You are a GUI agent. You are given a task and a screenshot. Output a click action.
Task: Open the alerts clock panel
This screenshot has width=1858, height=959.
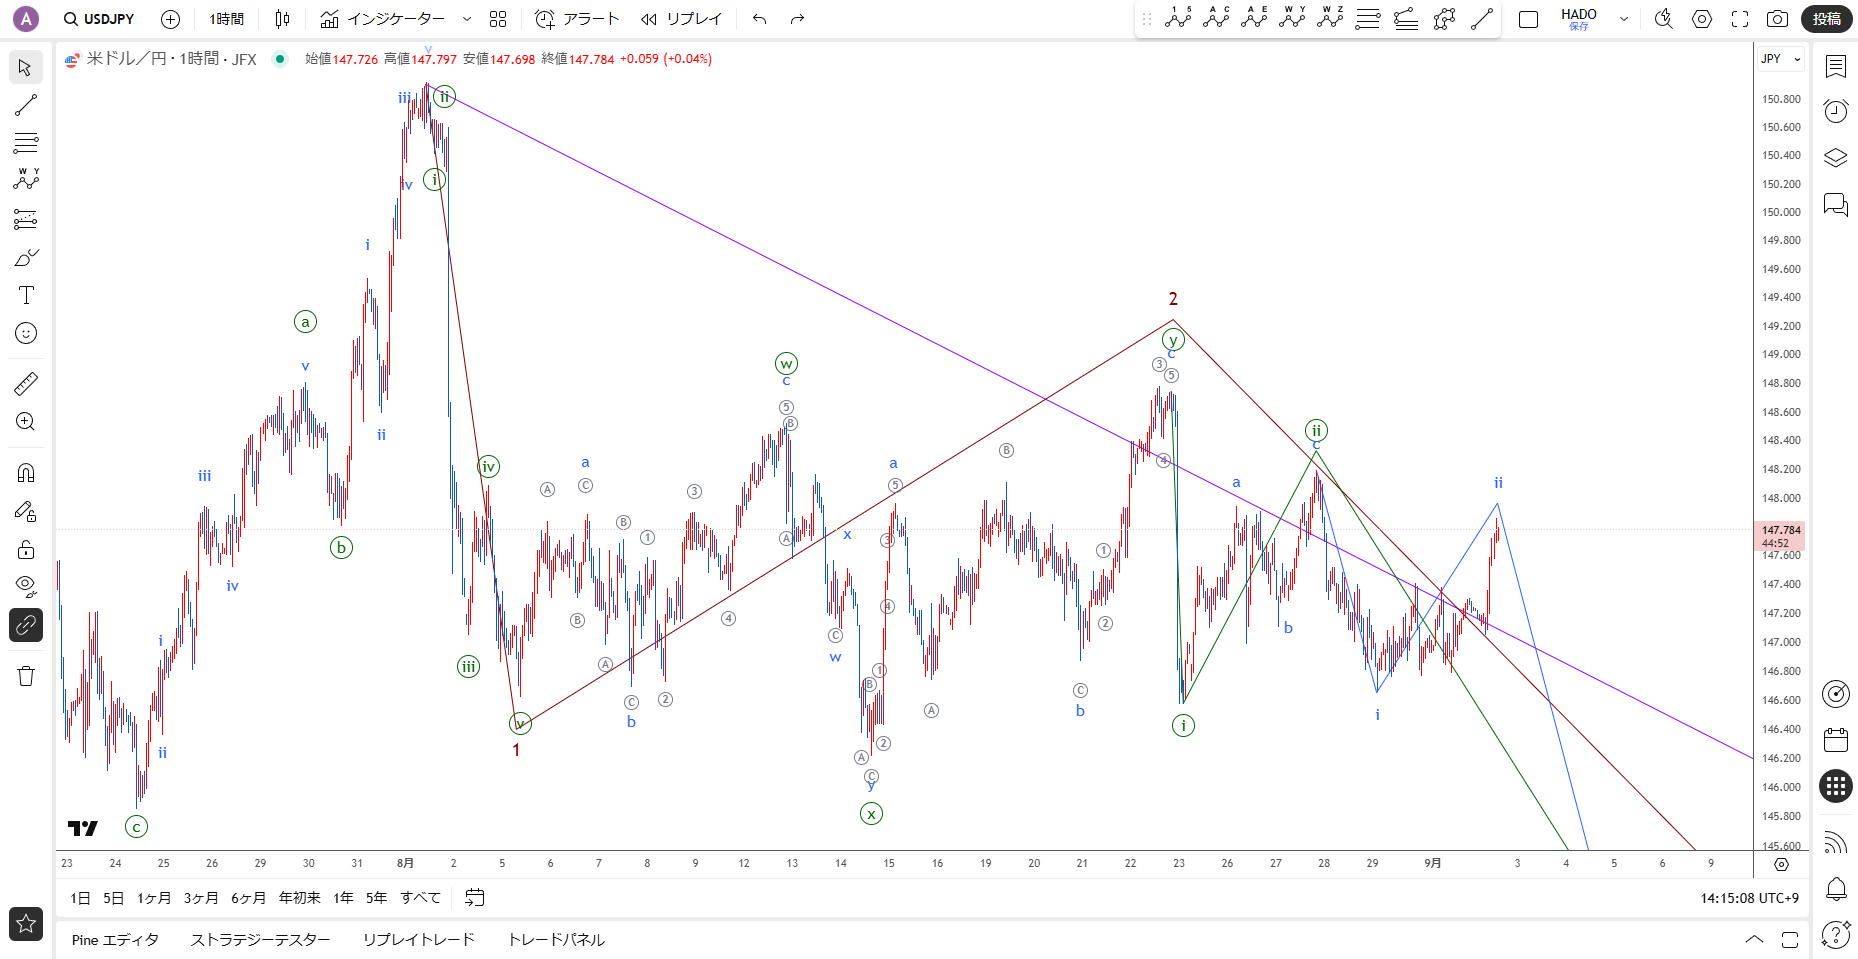coord(1836,111)
